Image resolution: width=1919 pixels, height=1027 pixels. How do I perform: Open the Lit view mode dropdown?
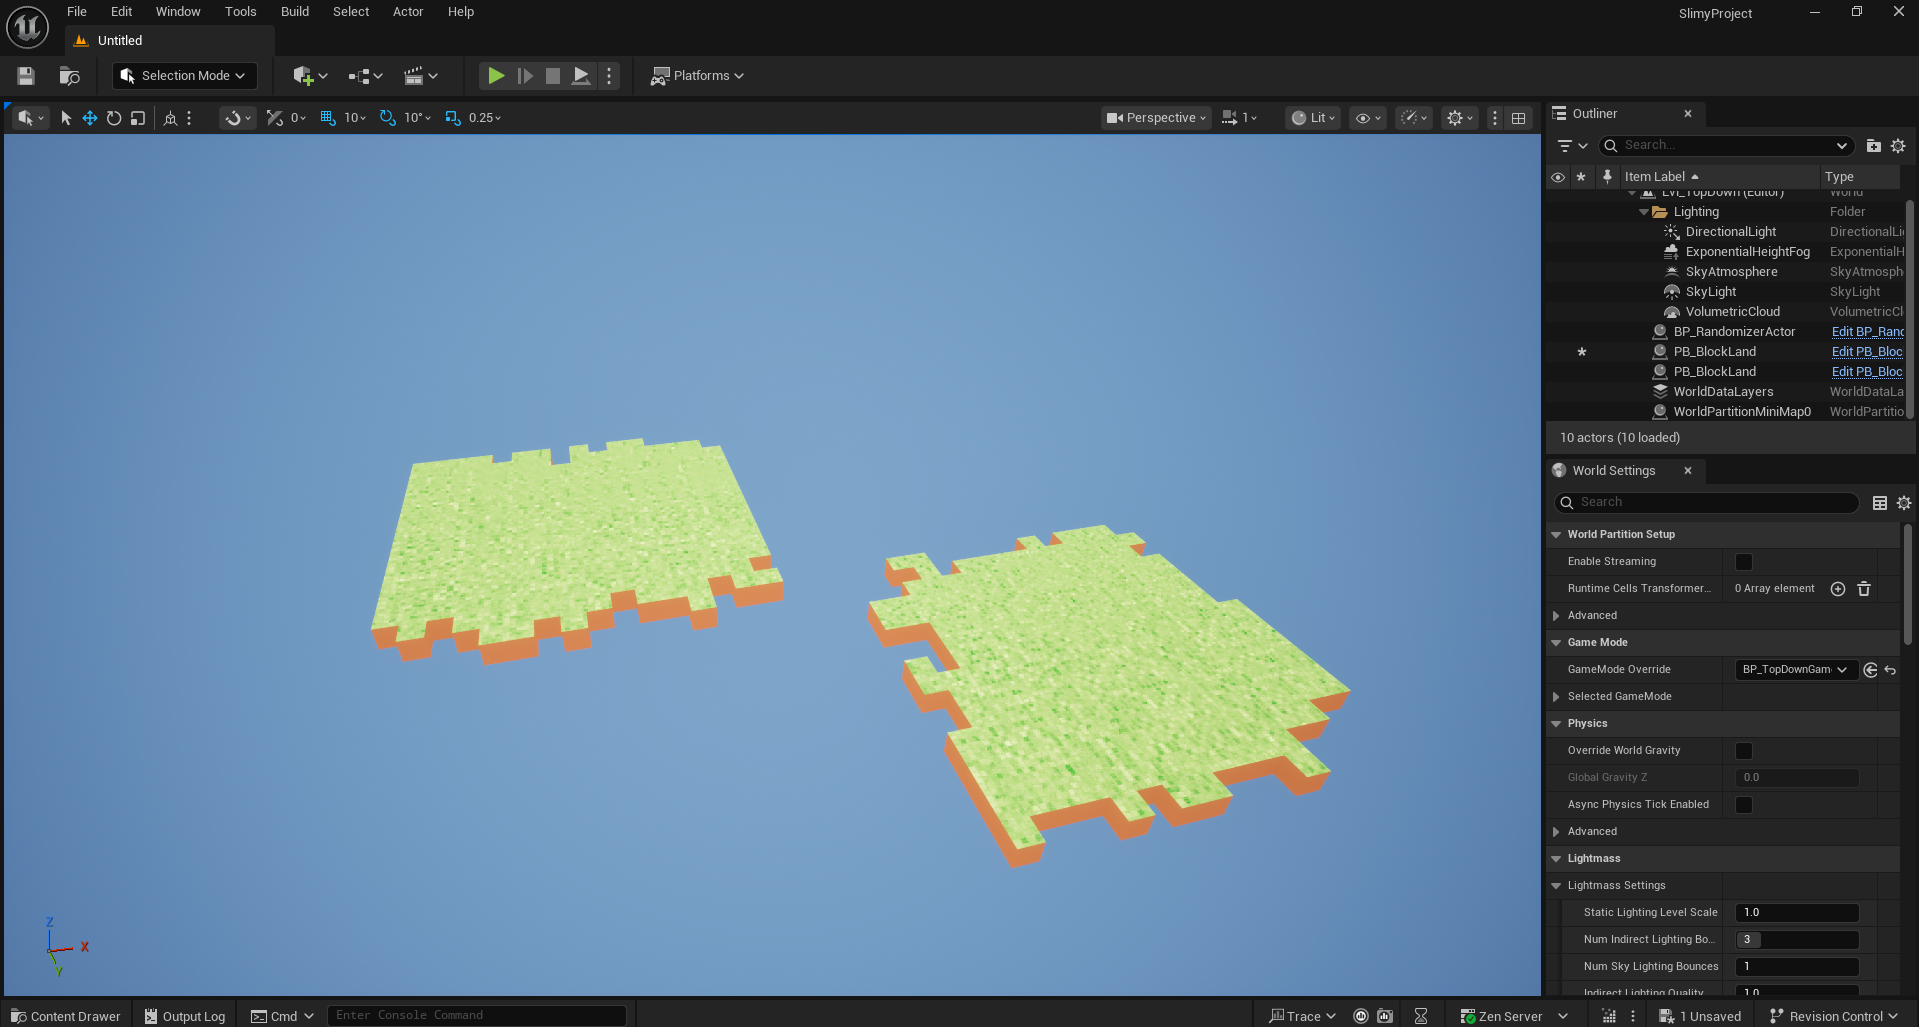(1313, 118)
